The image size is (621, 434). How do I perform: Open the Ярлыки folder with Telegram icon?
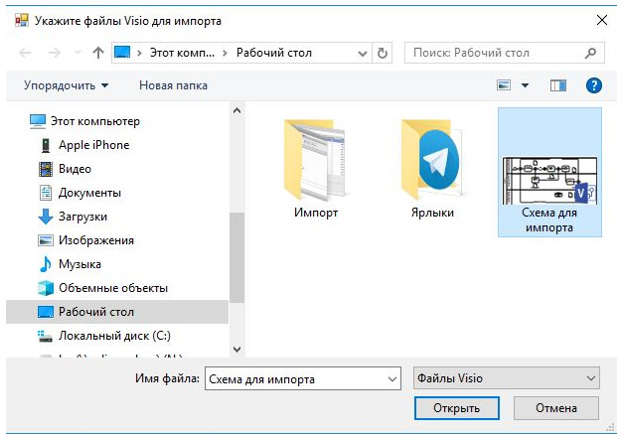(432, 165)
